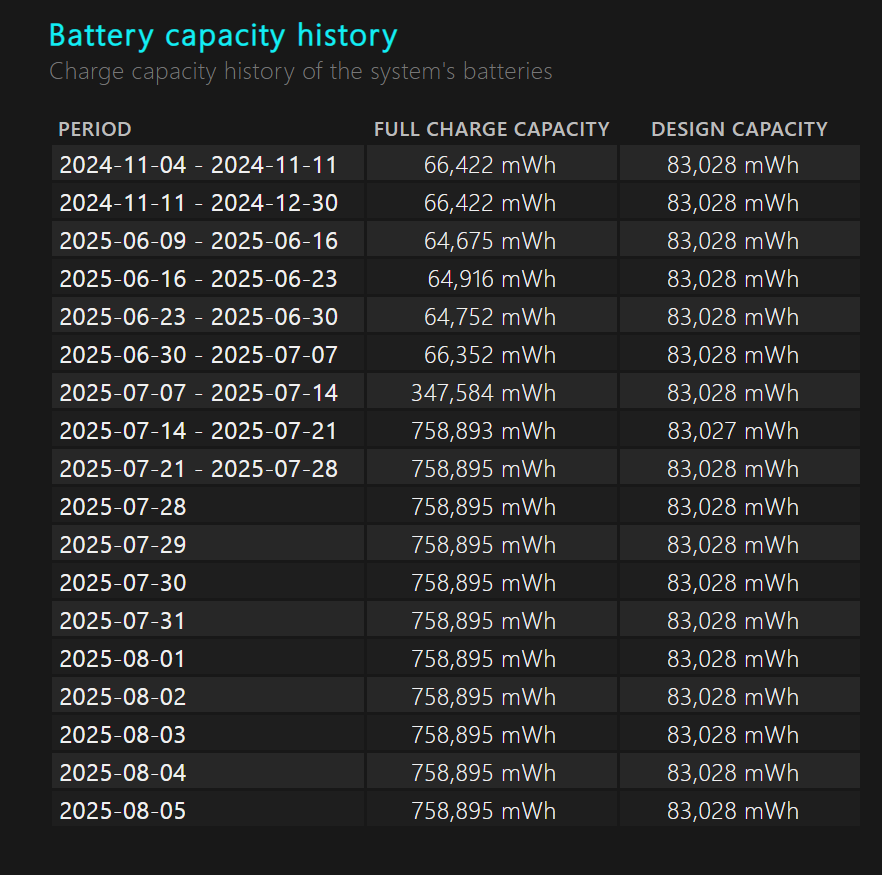Click design capacity in 2025-08-03 row
This screenshot has height=875, width=882.
[x=733, y=735]
